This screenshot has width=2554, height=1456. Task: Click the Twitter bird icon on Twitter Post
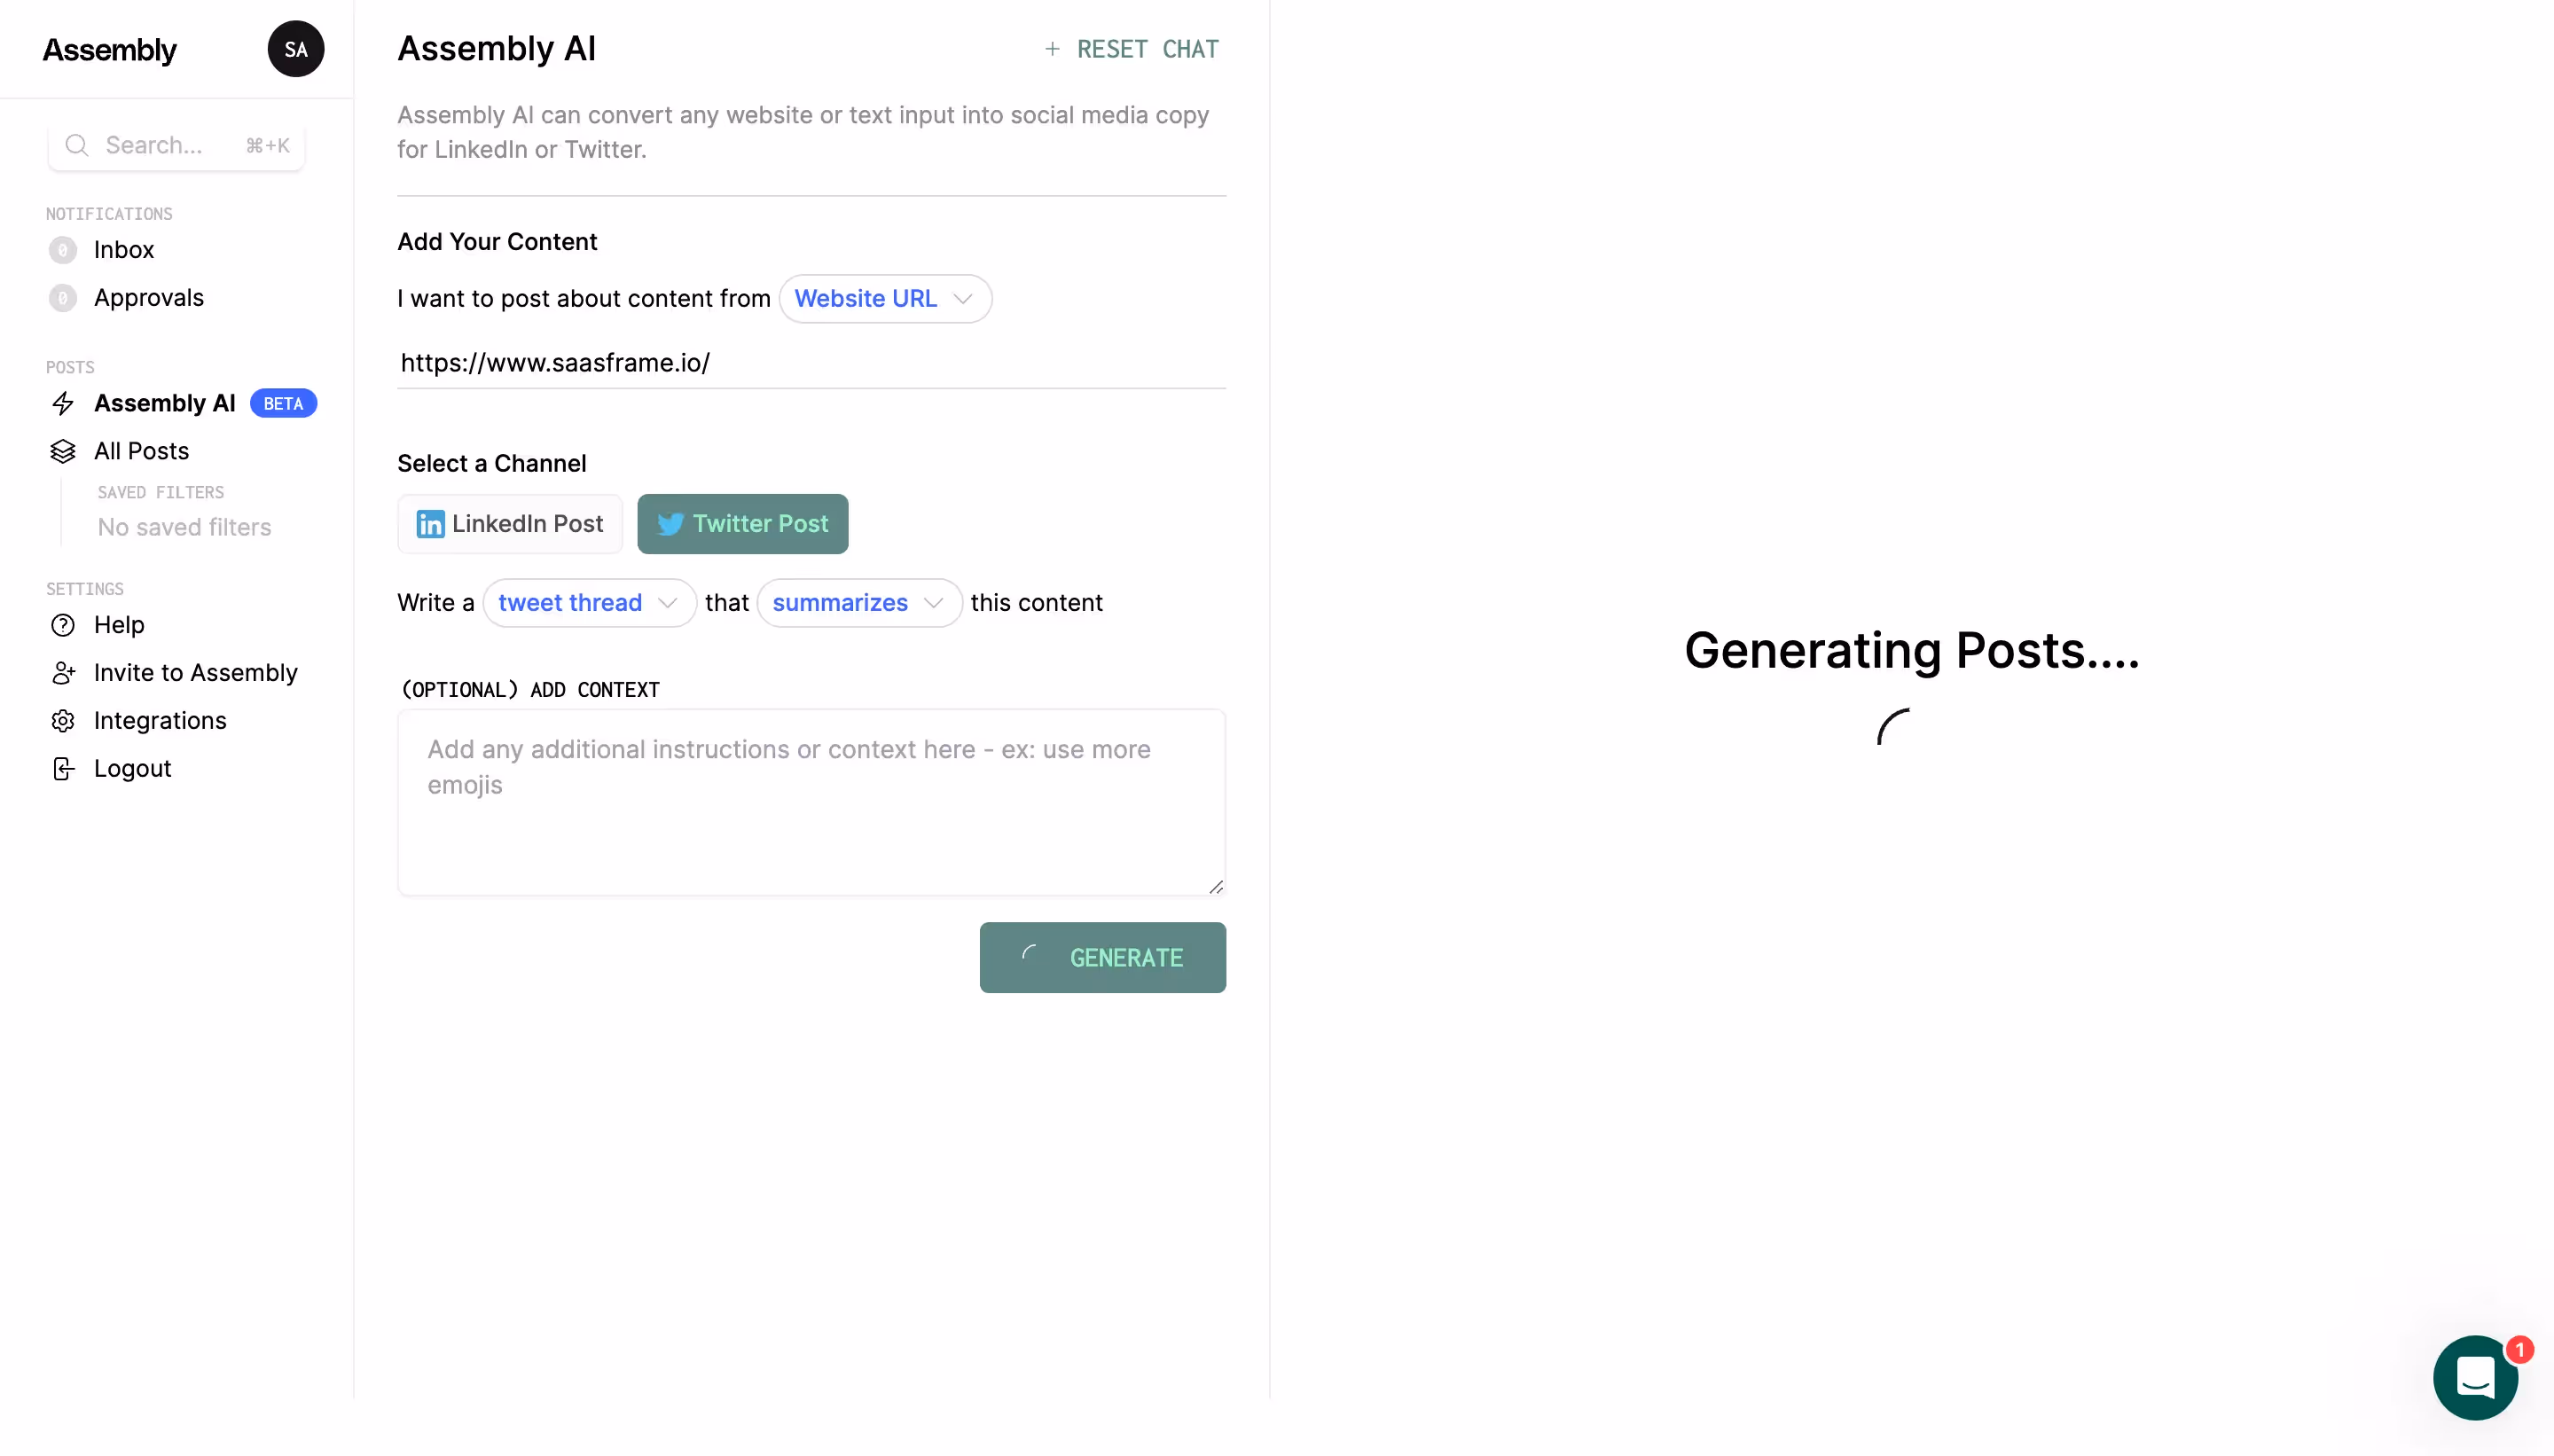pos(672,523)
